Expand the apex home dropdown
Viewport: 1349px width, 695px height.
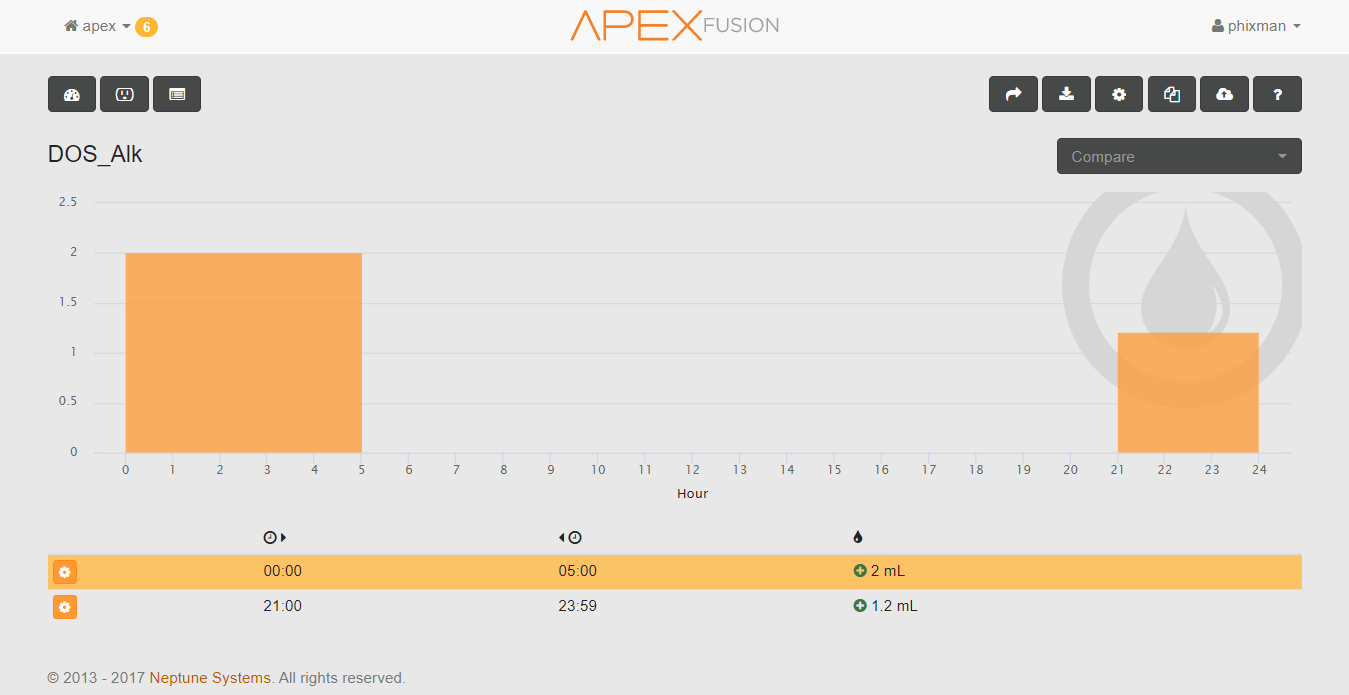click(x=98, y=26)
